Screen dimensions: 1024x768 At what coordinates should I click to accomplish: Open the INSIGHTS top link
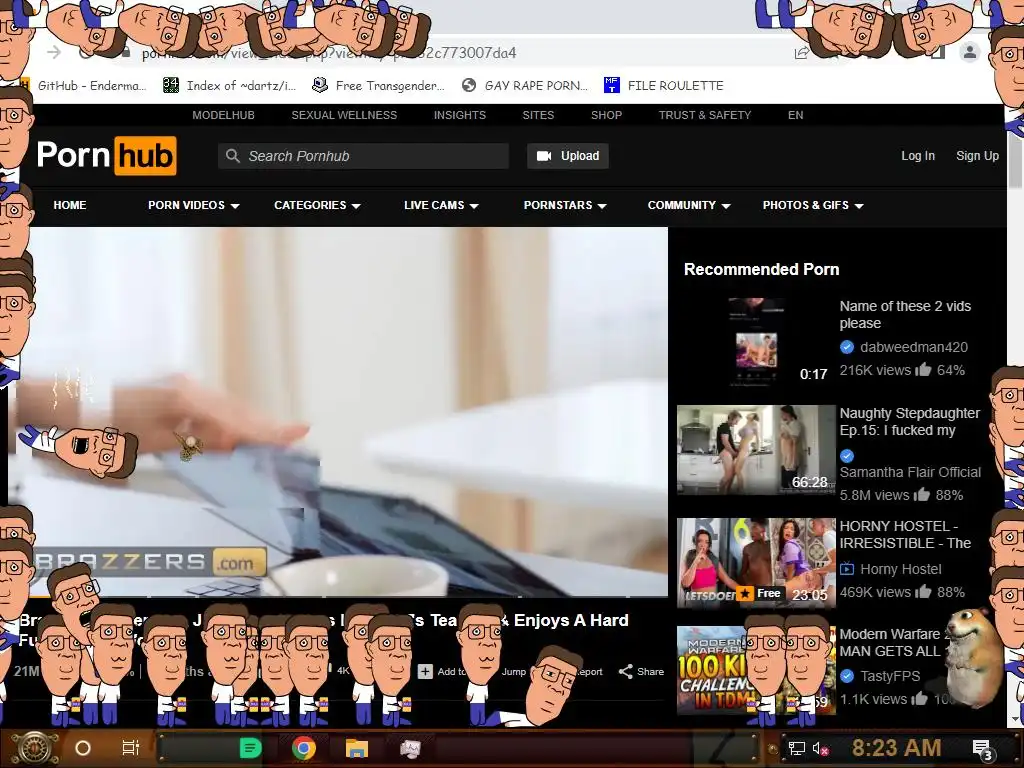click(x=460, y=115)
